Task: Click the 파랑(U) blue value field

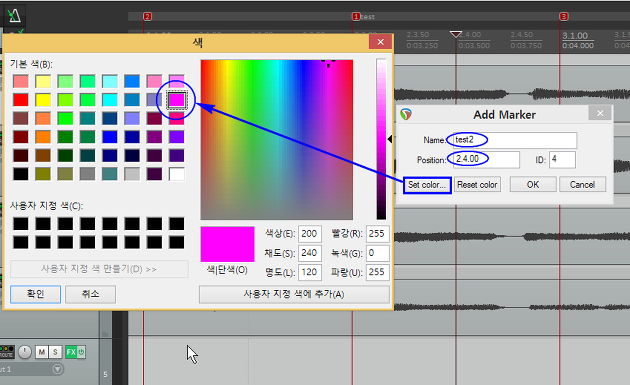Action: point(378,272)
